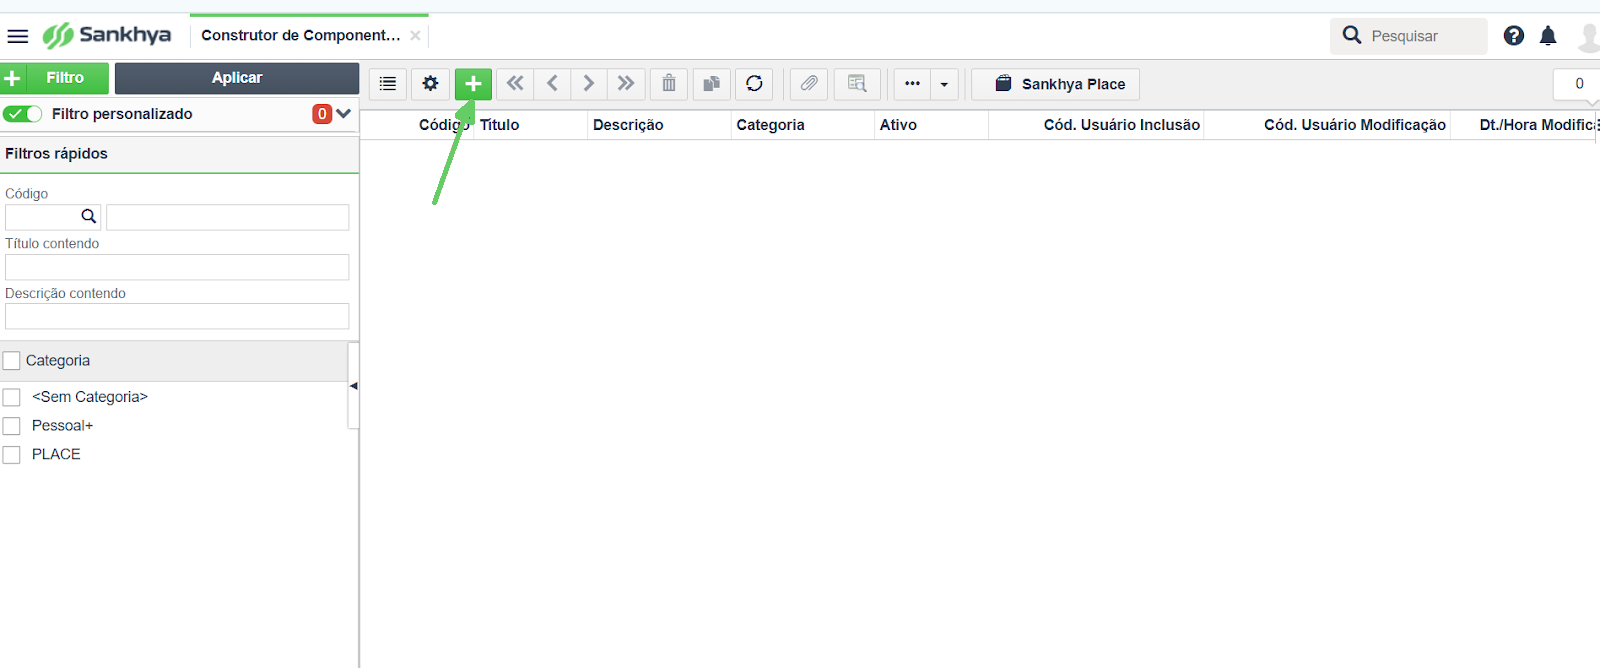Check the PLACE checkbox
This screenshot has height=668, width=1600.
[12, 455]
